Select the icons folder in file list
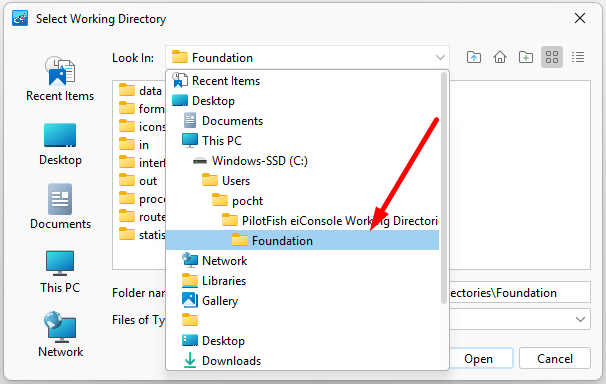Image resolution: width=606 pixels, height=384 pixels. (142, 127)
